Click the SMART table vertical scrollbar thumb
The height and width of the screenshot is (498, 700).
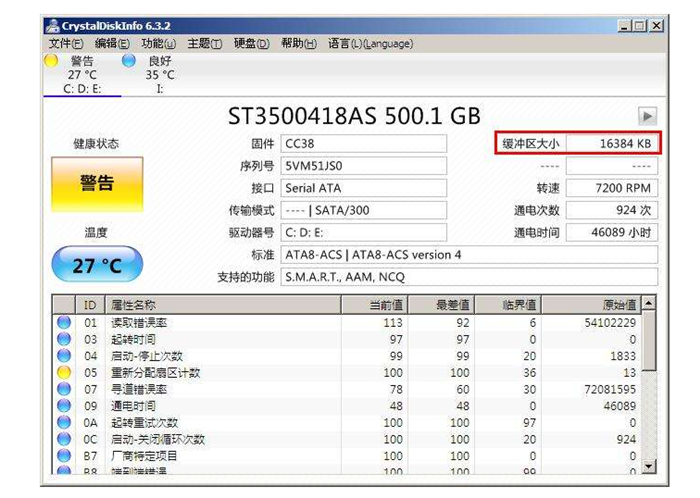click(649, 340)
